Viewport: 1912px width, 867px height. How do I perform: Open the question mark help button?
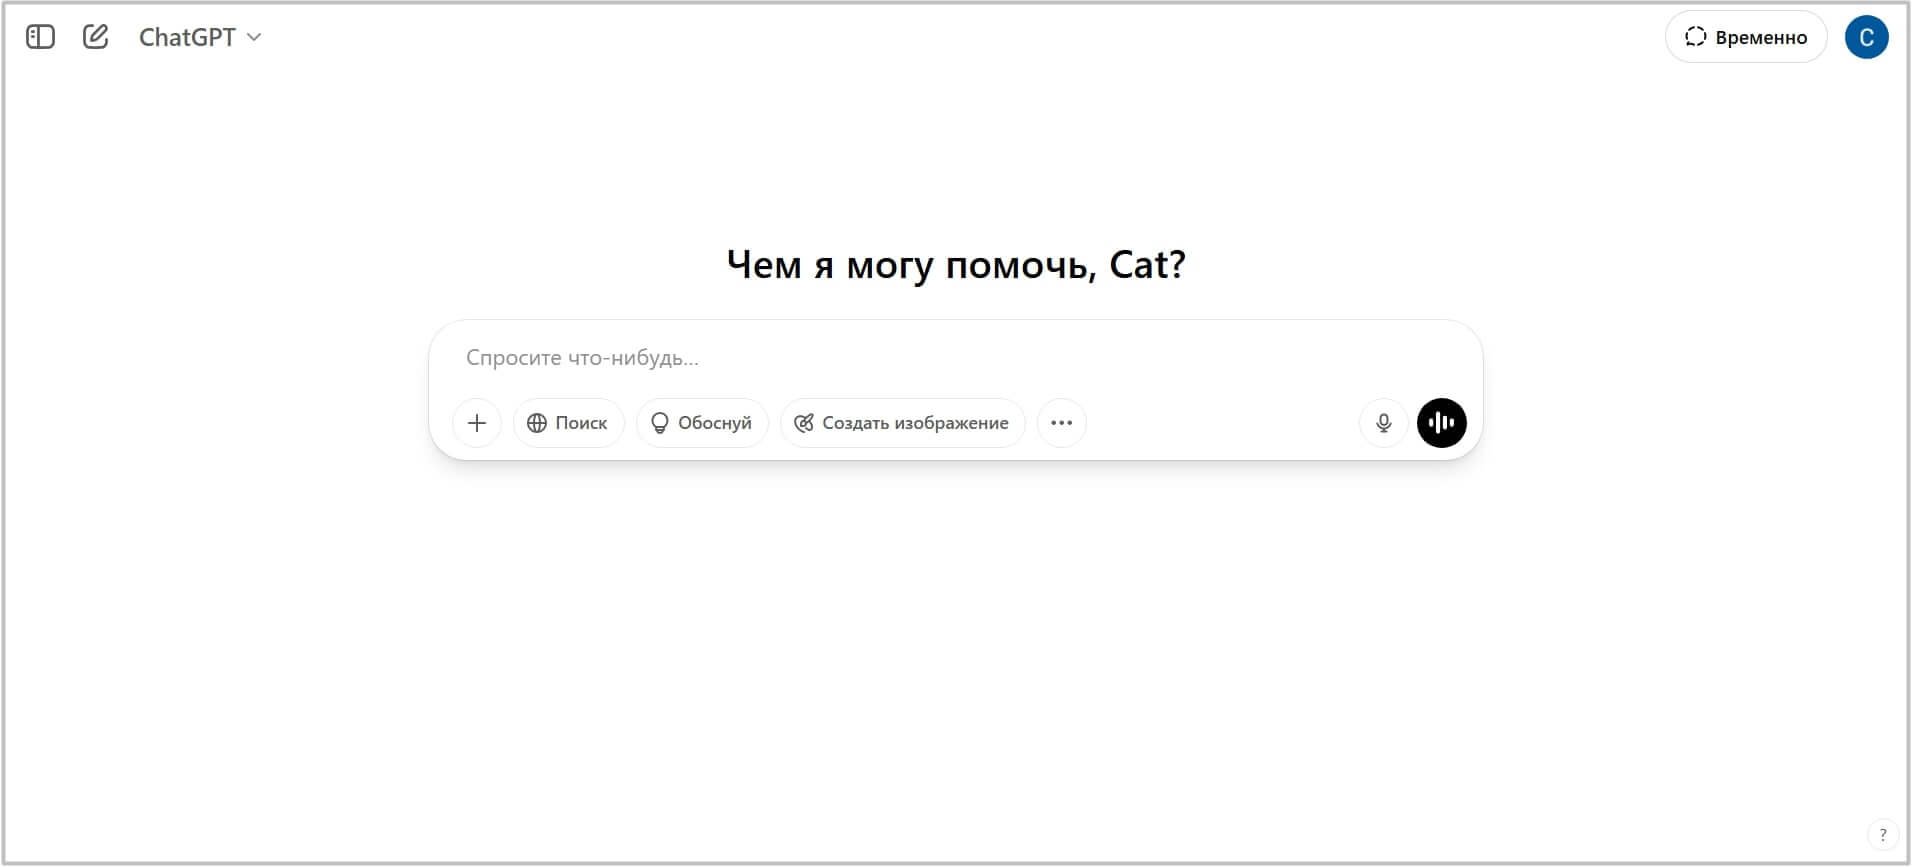point(1883,834)
